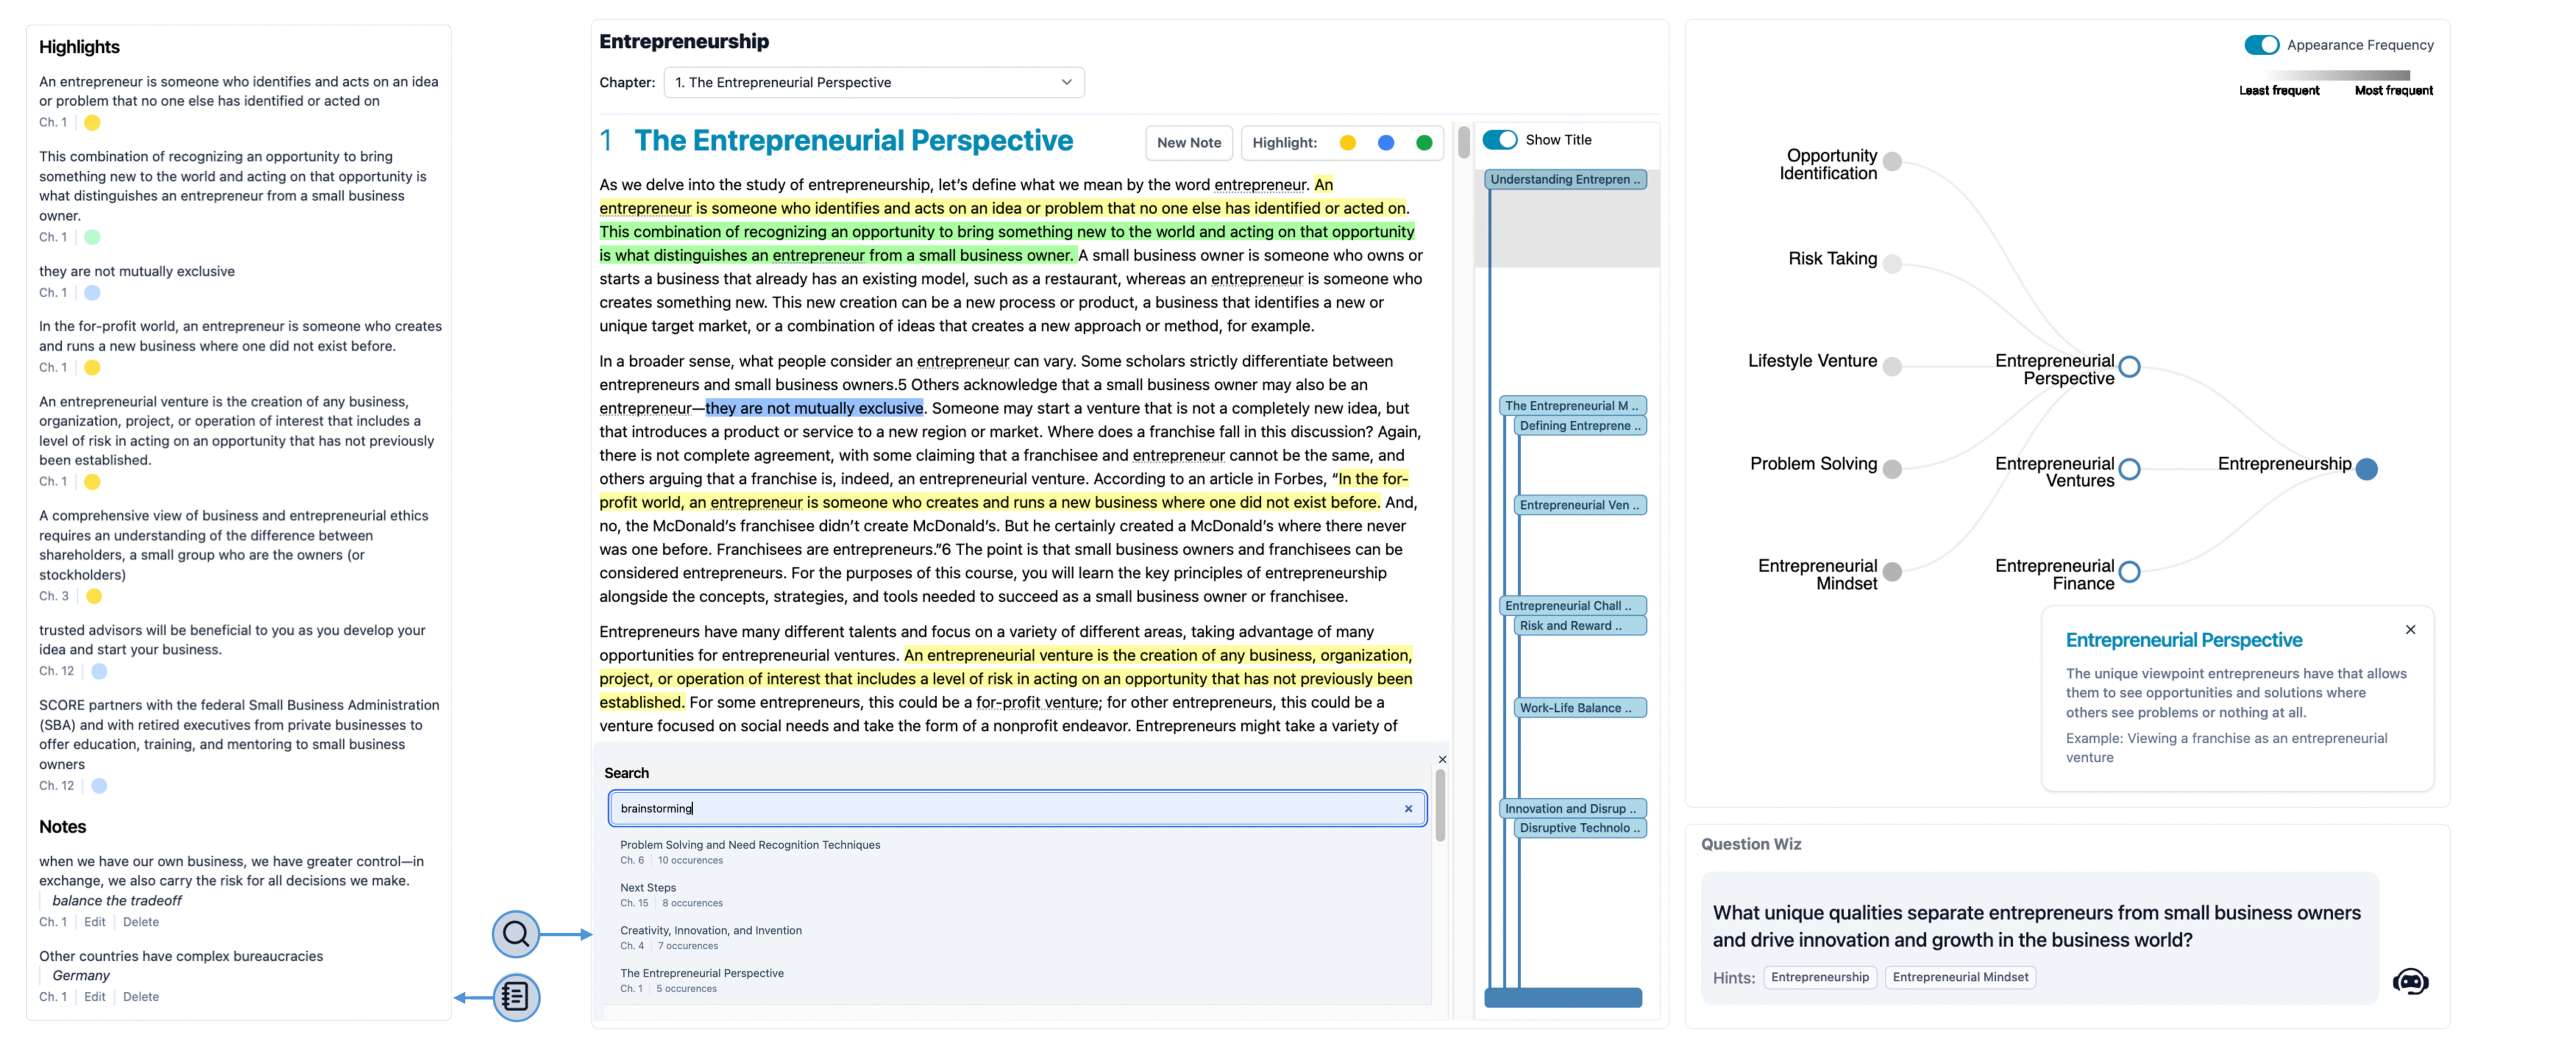Jump to Understanding Entrepren.. section marker
The image size is (2572, 1042).
pos(1565,180)
